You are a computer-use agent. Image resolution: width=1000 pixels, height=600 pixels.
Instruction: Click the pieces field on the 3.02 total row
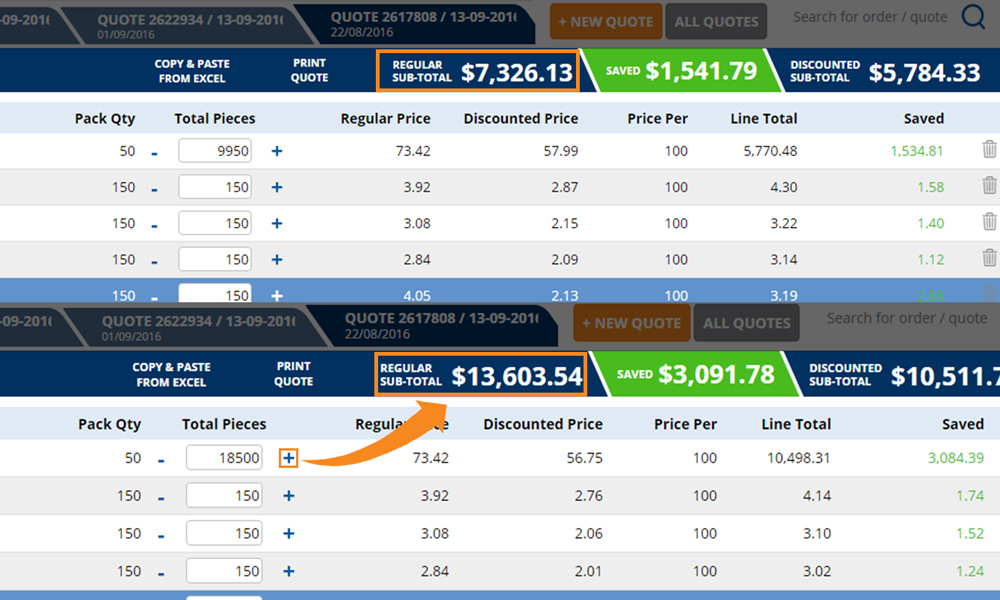tap(224, 571)
